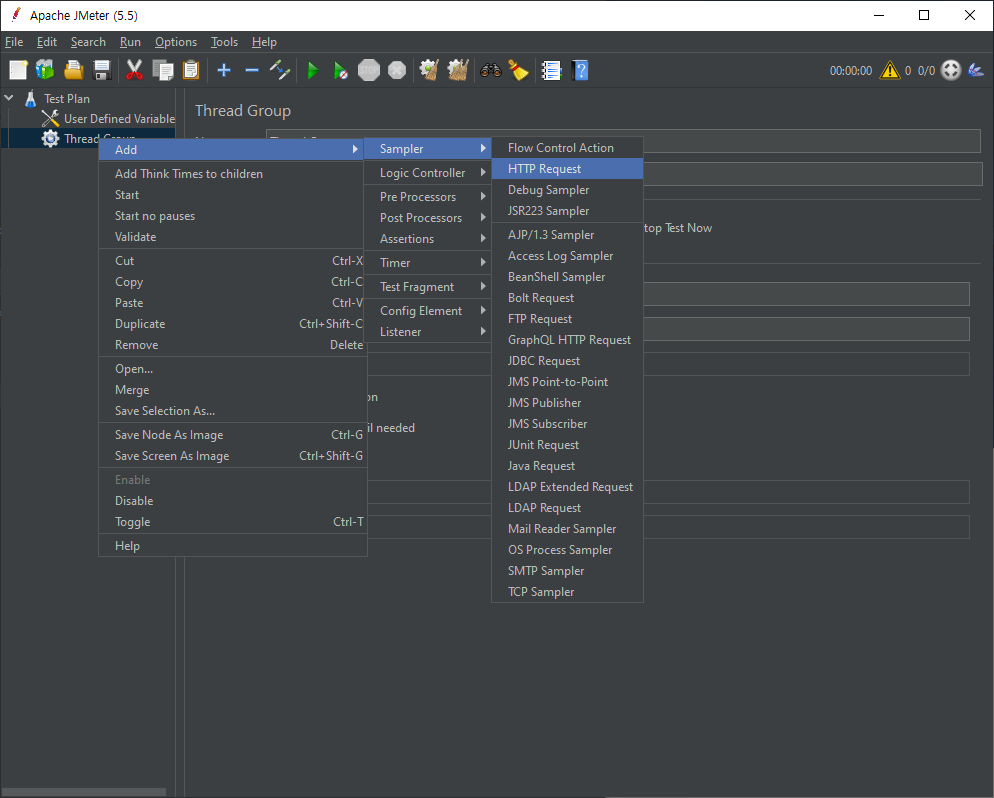Expand the Logic Controller submenu
Viewport: 994px width, 798px height.
click(x=428, y=172)
